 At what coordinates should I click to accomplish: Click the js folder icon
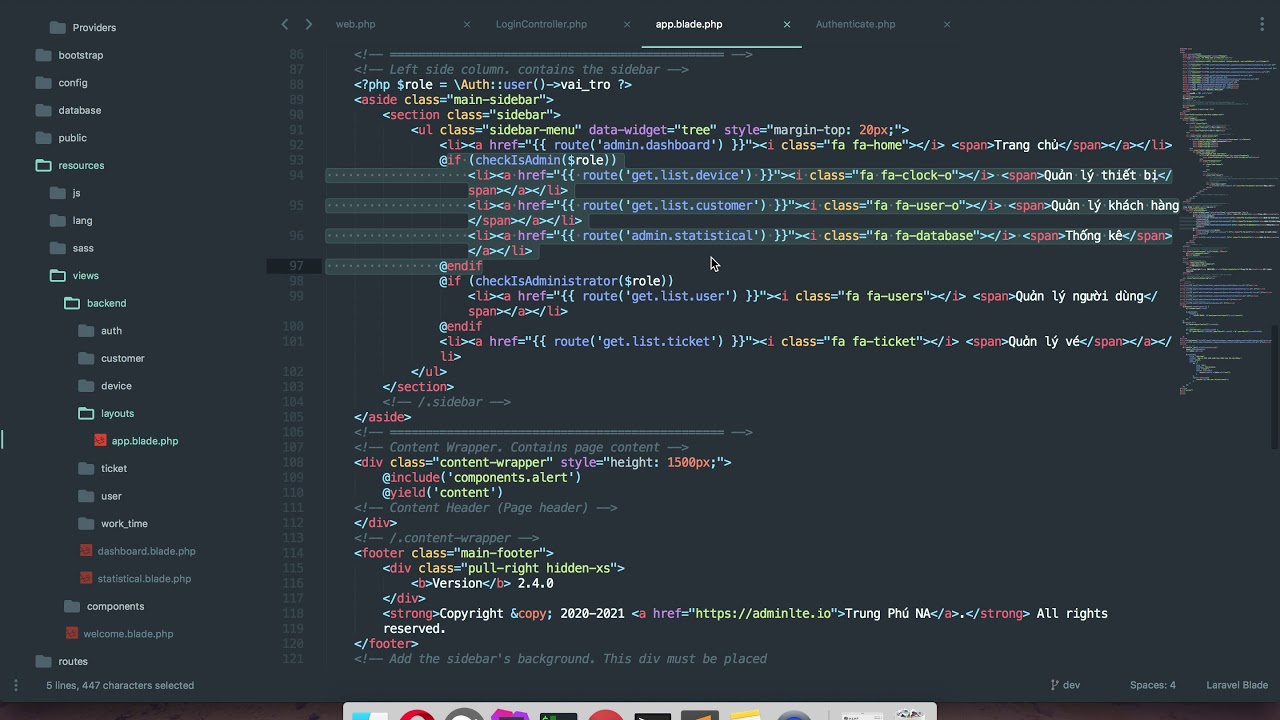point(57,193)
